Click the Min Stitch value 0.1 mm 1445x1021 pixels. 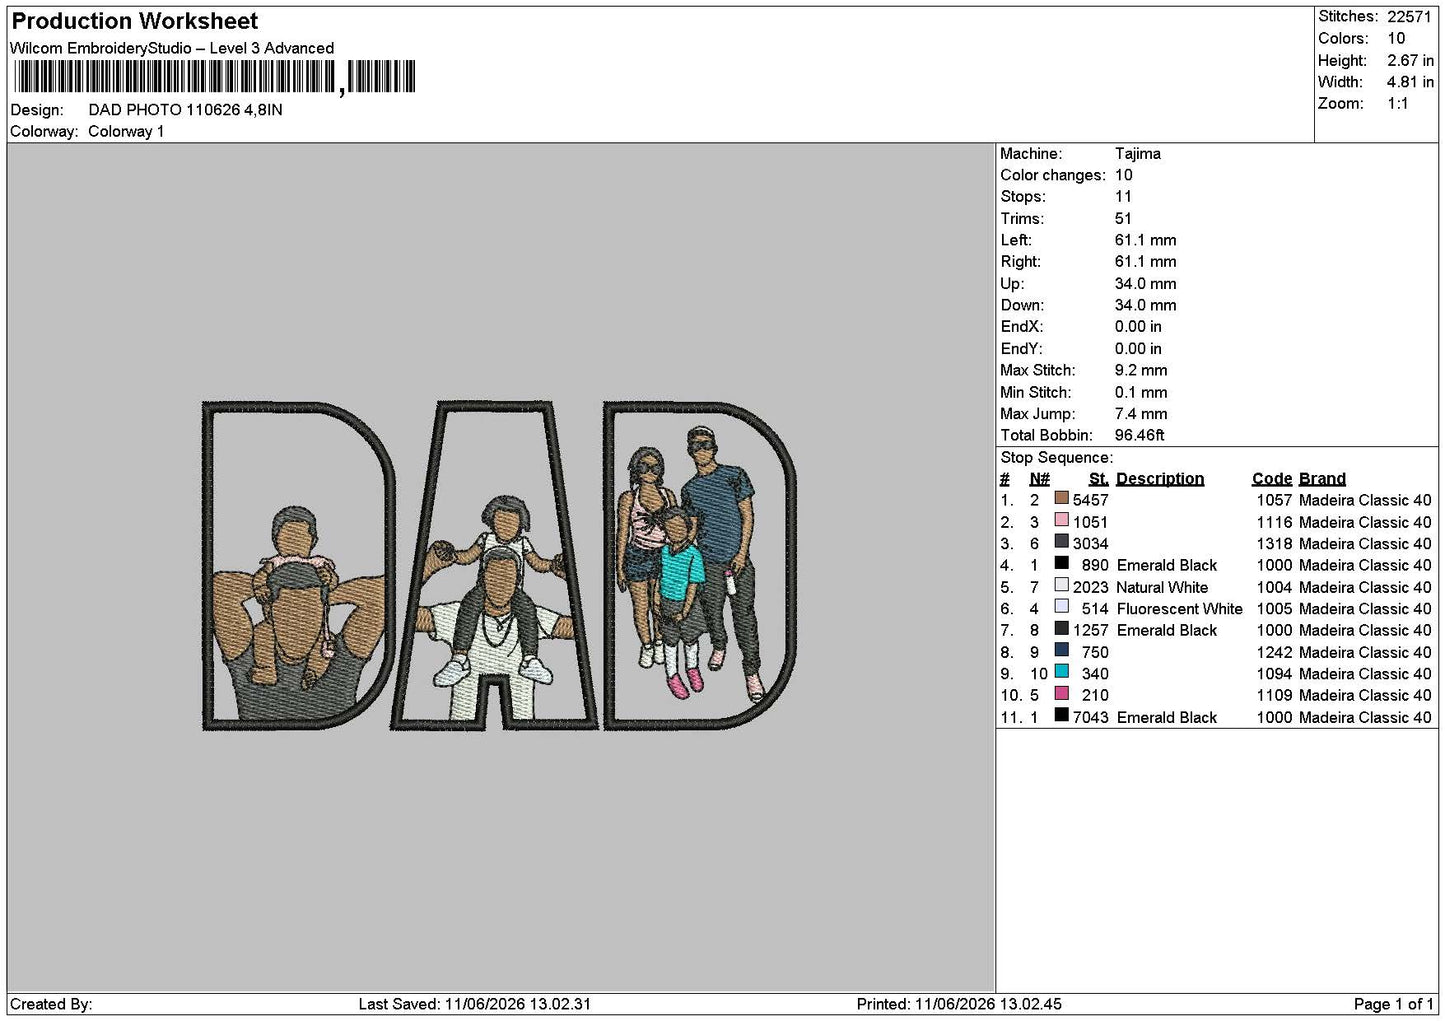[1141, 392]
